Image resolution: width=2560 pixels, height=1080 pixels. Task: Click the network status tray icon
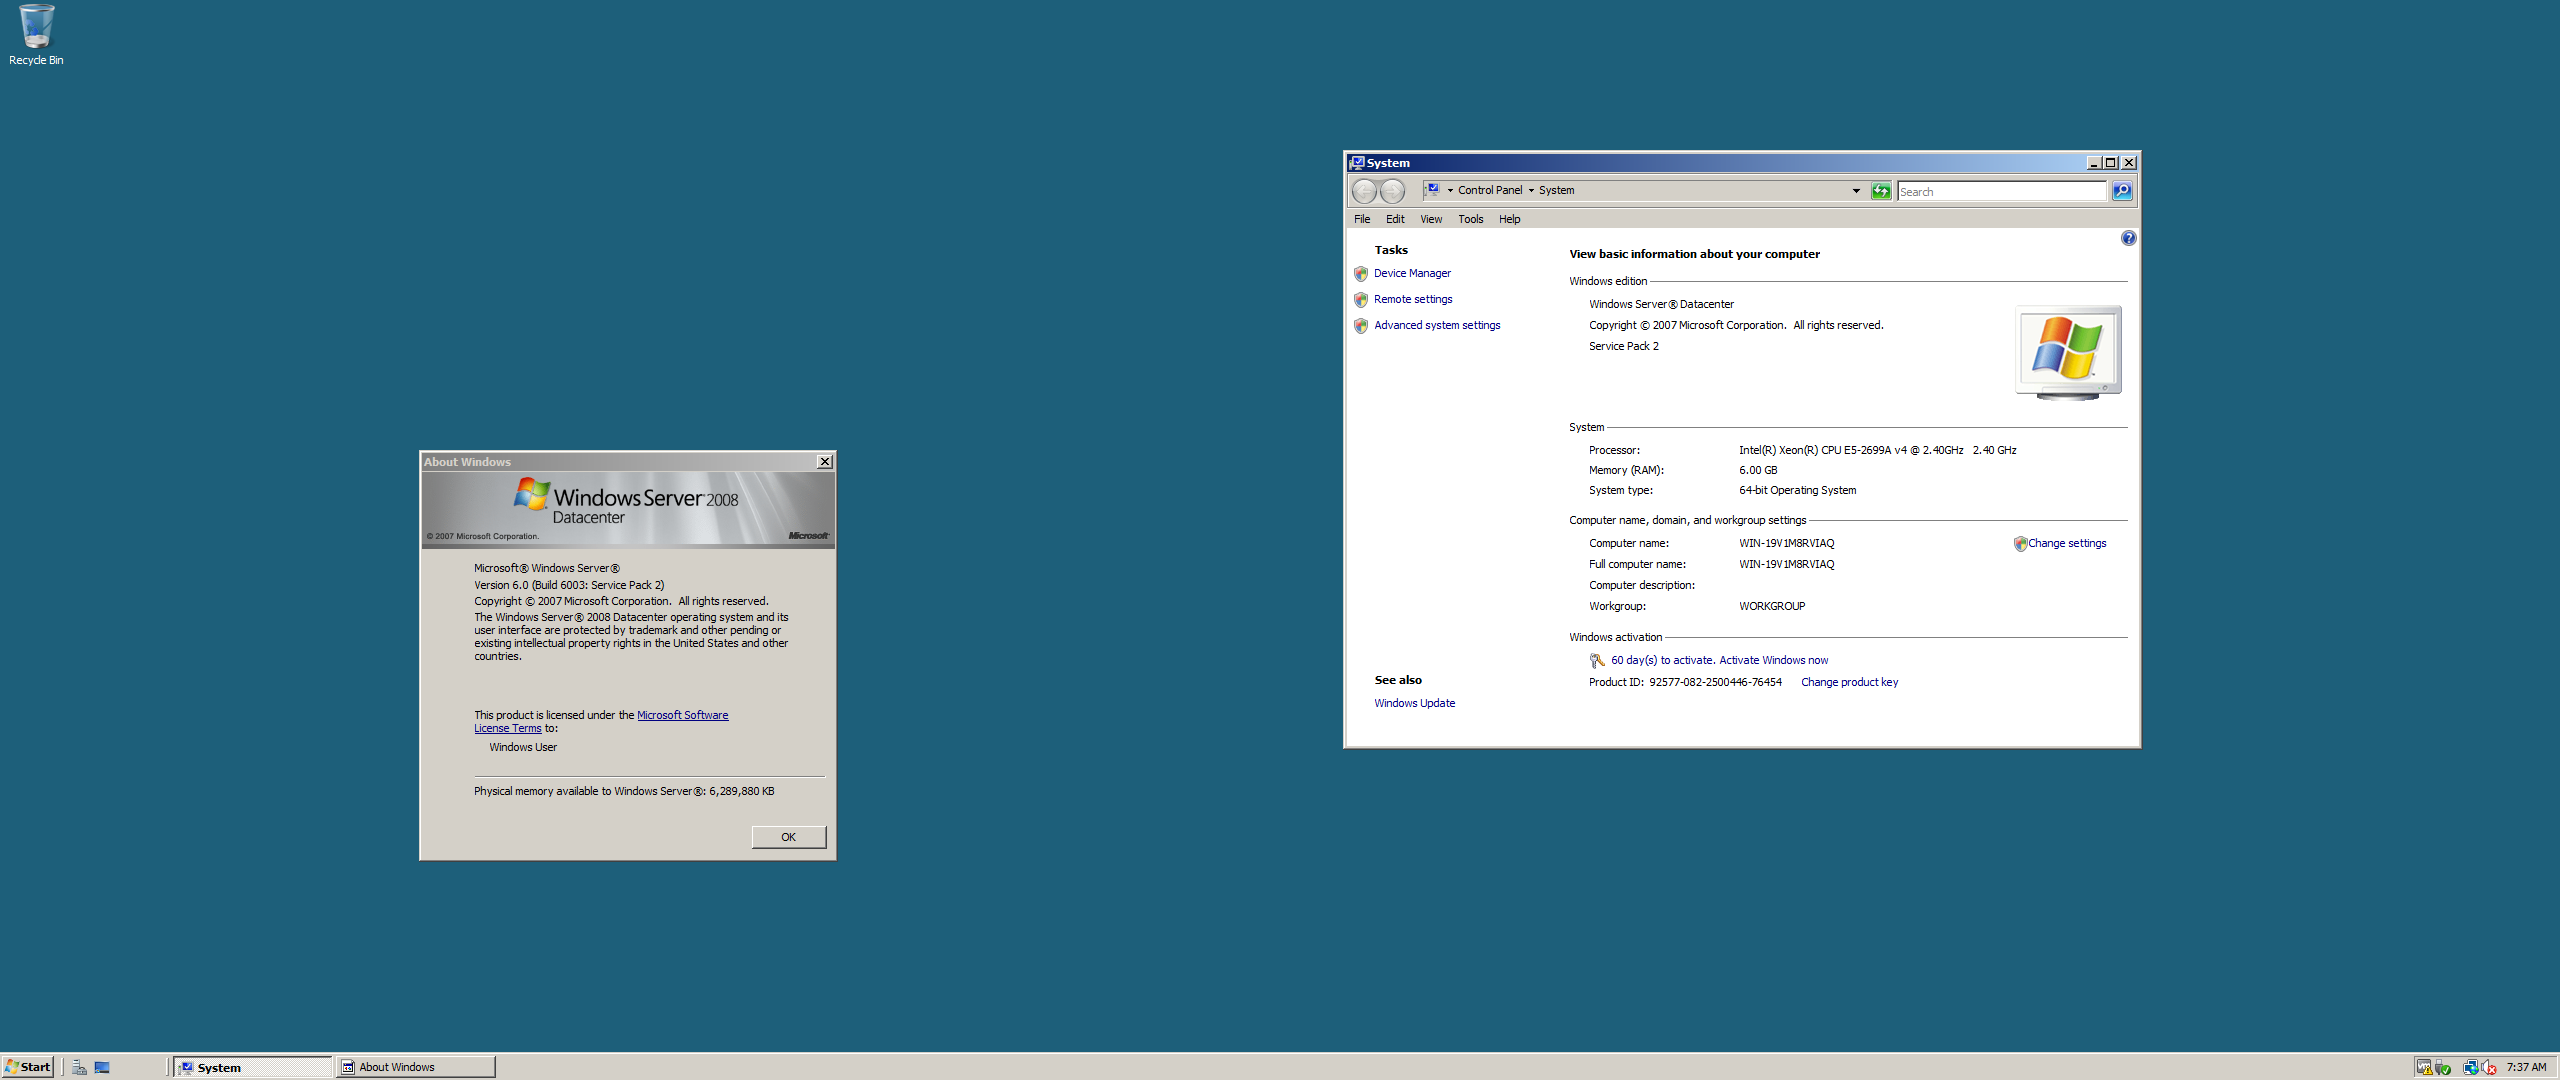(x=2470, y=1068)
